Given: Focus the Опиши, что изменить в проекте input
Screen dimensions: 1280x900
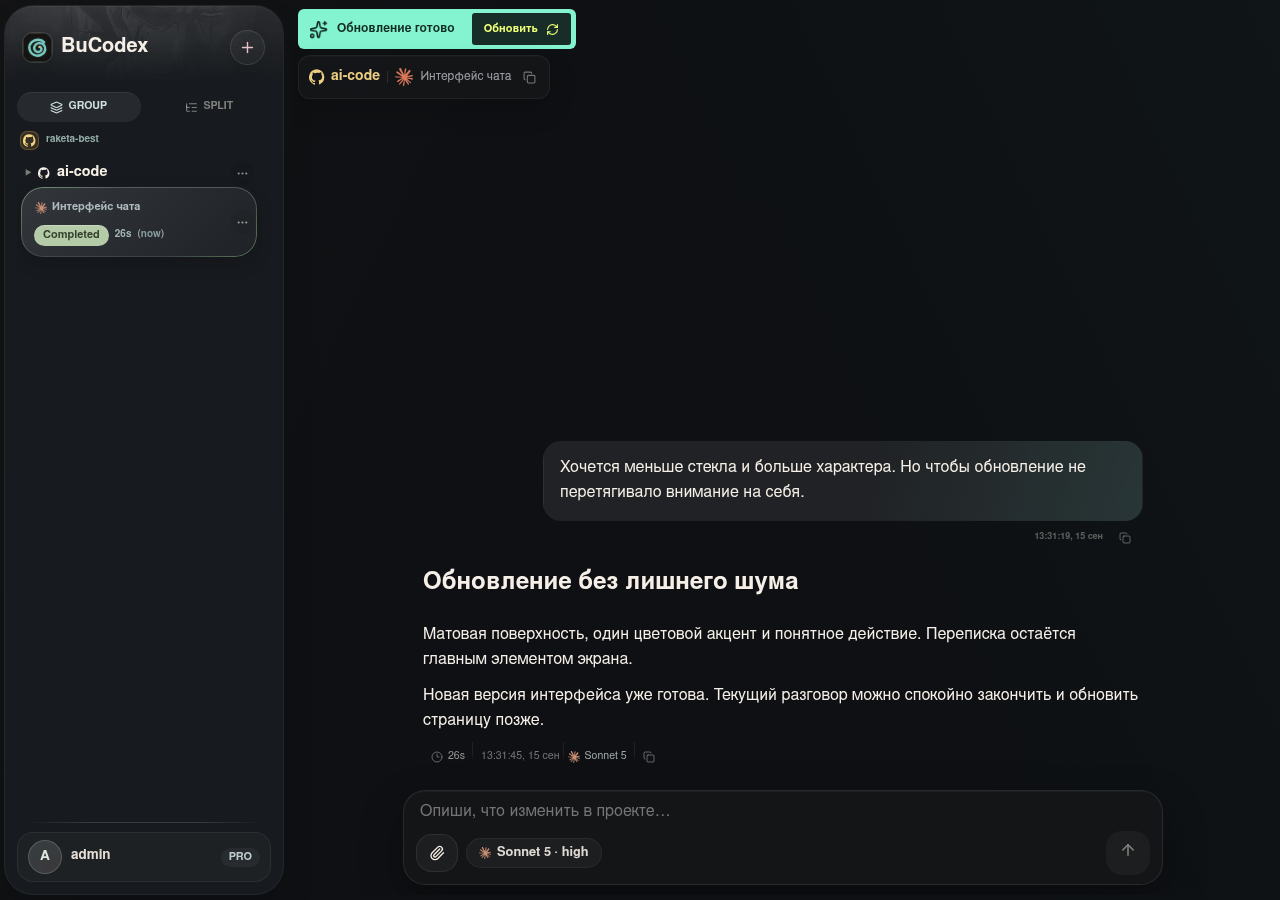Looking at the screenshot, I should [x=782, y=811].
